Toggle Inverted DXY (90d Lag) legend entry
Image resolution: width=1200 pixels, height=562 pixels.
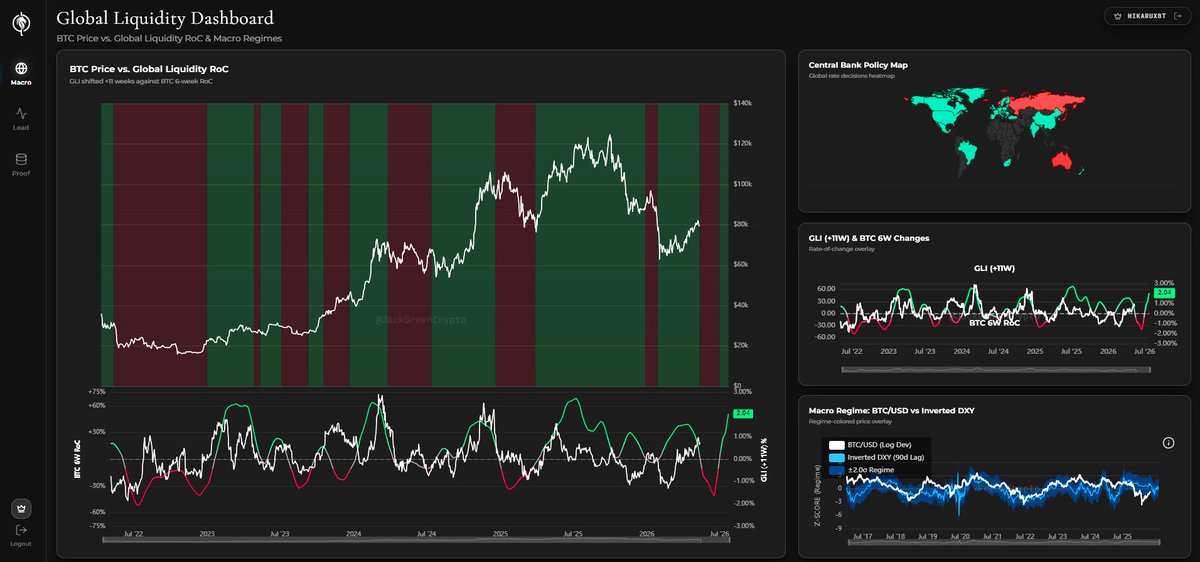pos(877,457)
